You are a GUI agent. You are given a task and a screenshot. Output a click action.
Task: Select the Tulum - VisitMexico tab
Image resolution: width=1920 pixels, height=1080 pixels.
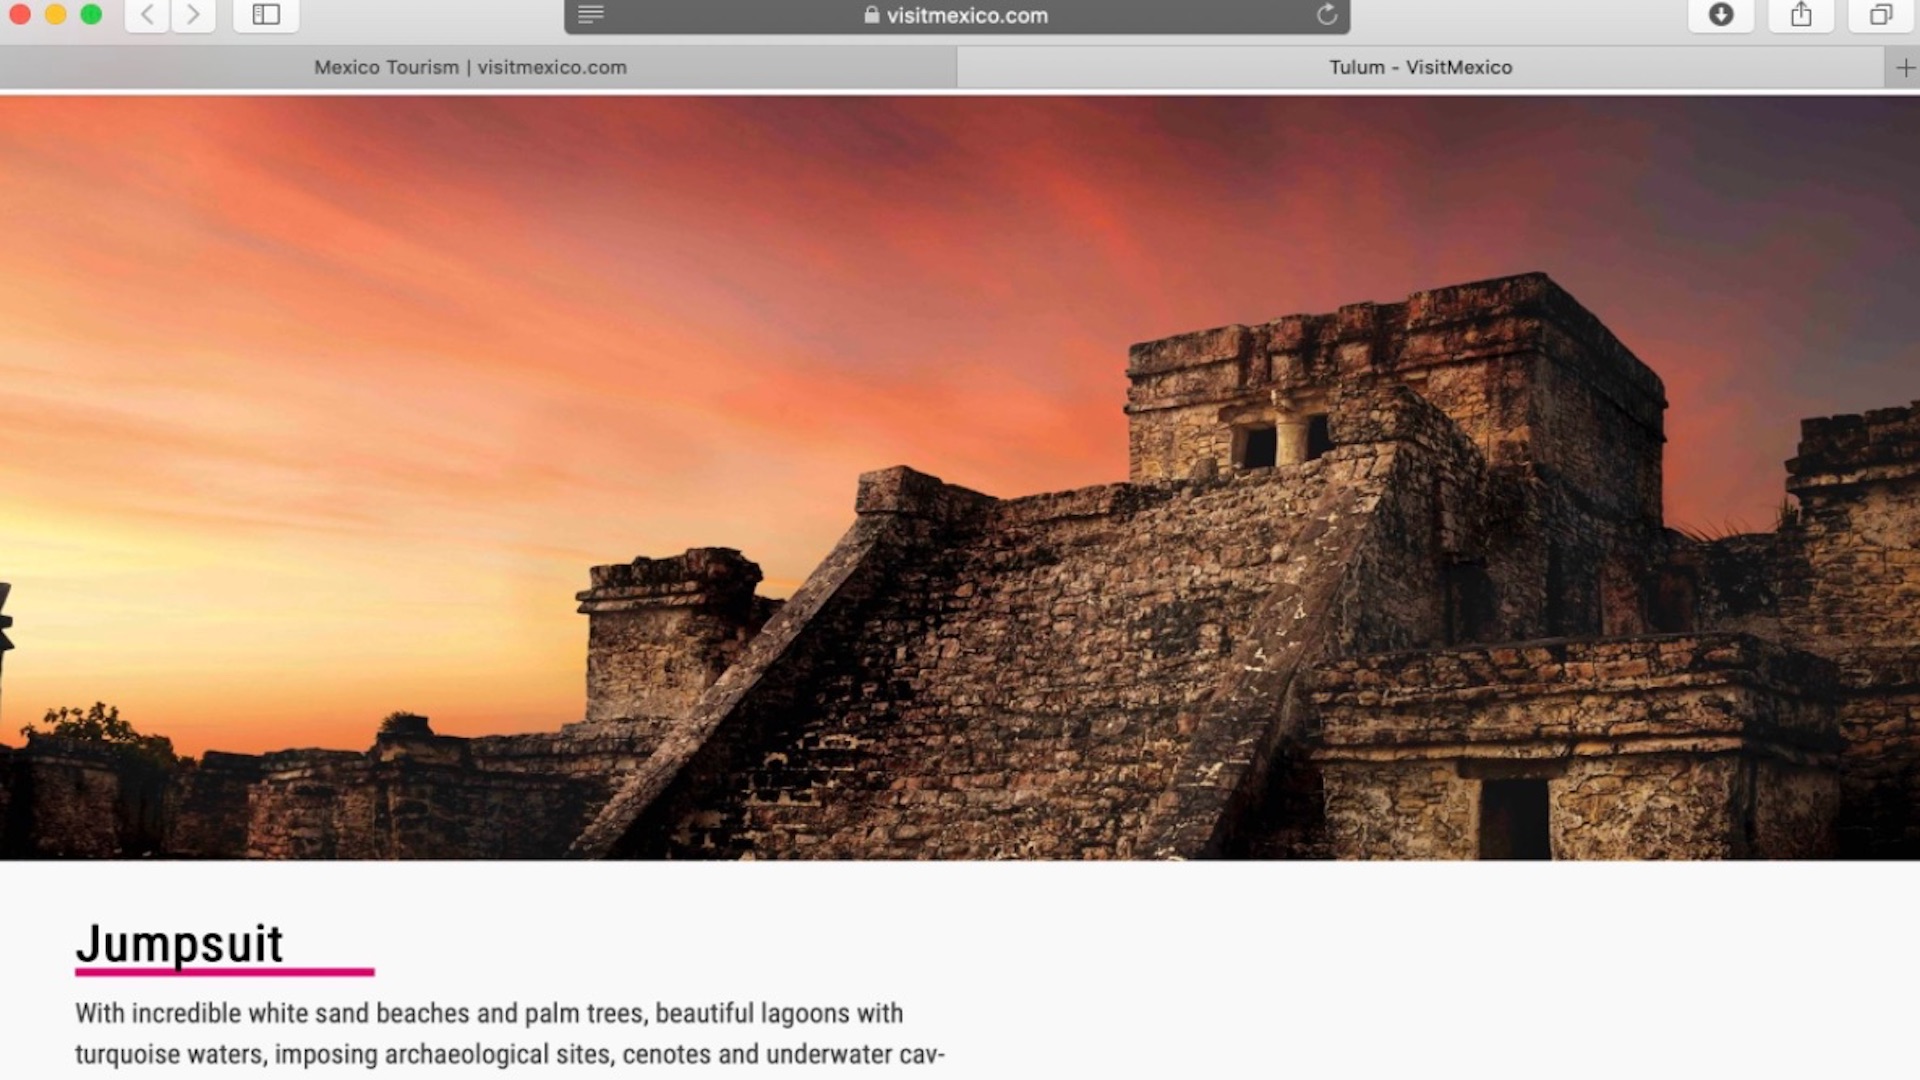(x=1420, y=68)
